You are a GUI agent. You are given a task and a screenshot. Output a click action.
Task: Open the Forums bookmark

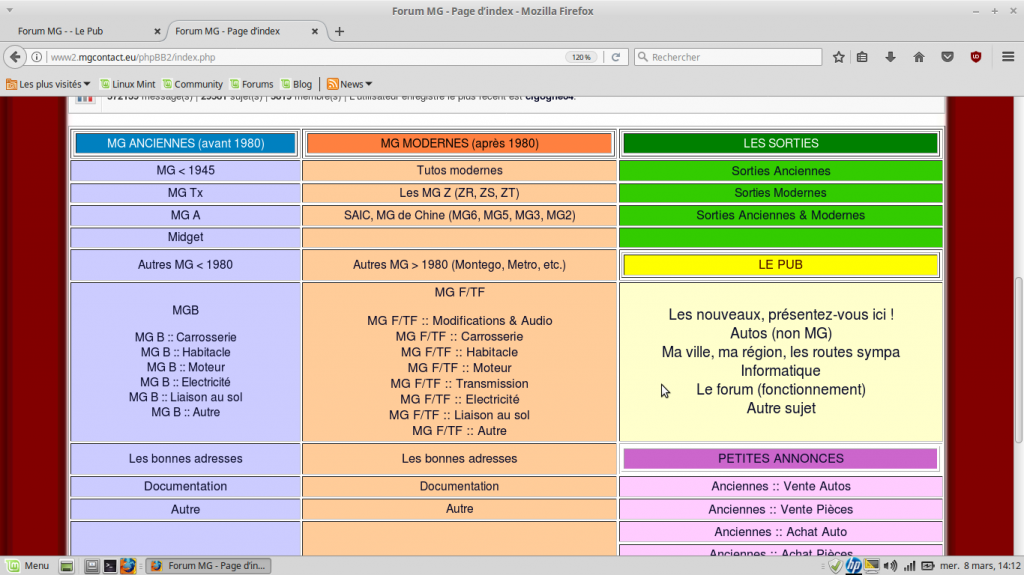pyautogui.click(x=251, y=84)
